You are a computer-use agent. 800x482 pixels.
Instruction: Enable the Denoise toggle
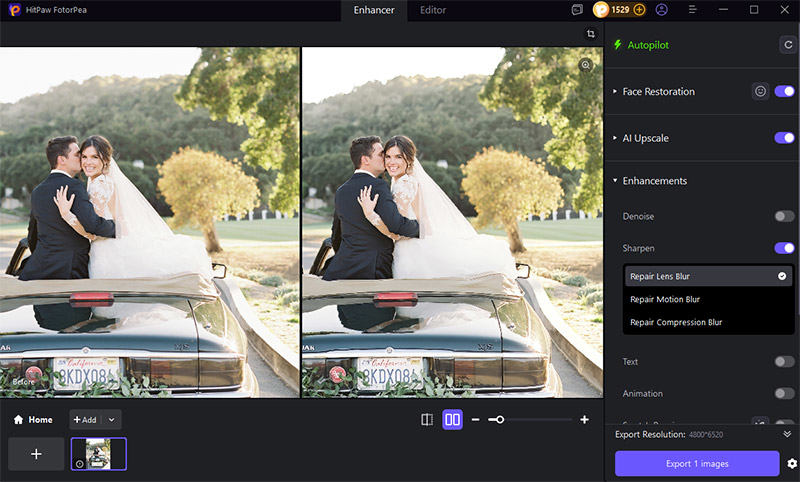[784, 216]
